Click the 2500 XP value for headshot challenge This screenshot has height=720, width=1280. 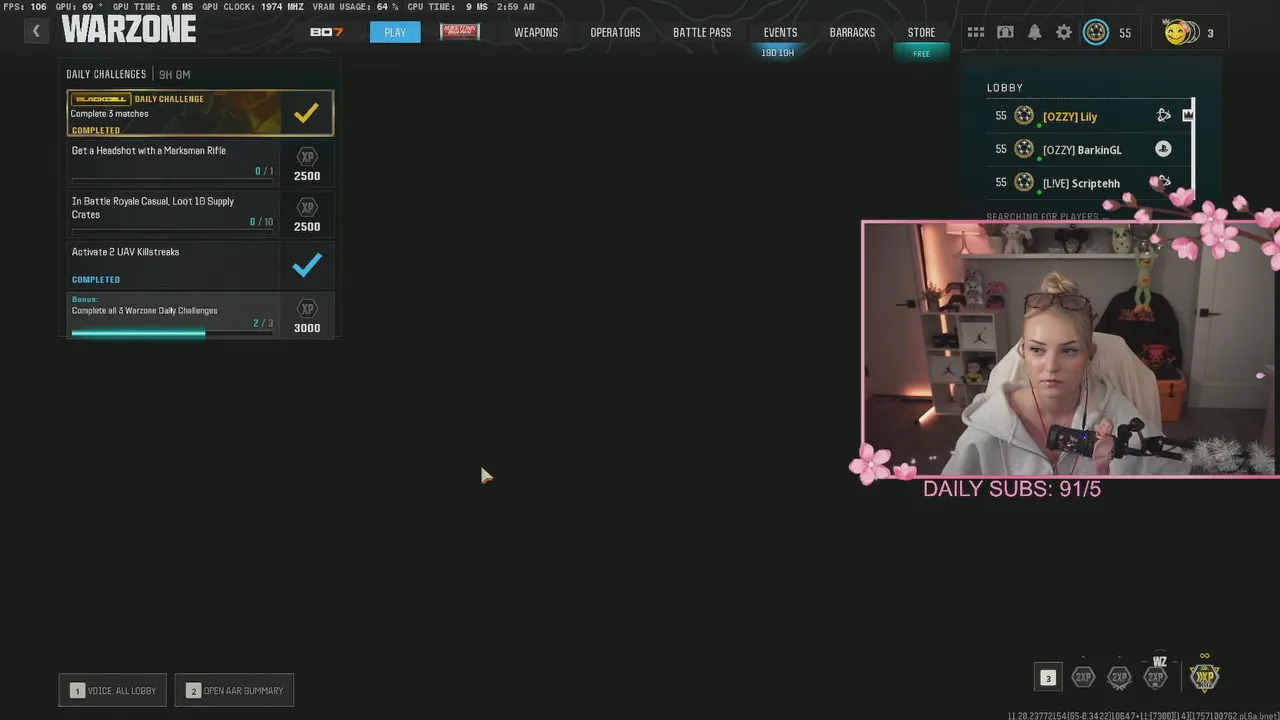tap(307, 176)
